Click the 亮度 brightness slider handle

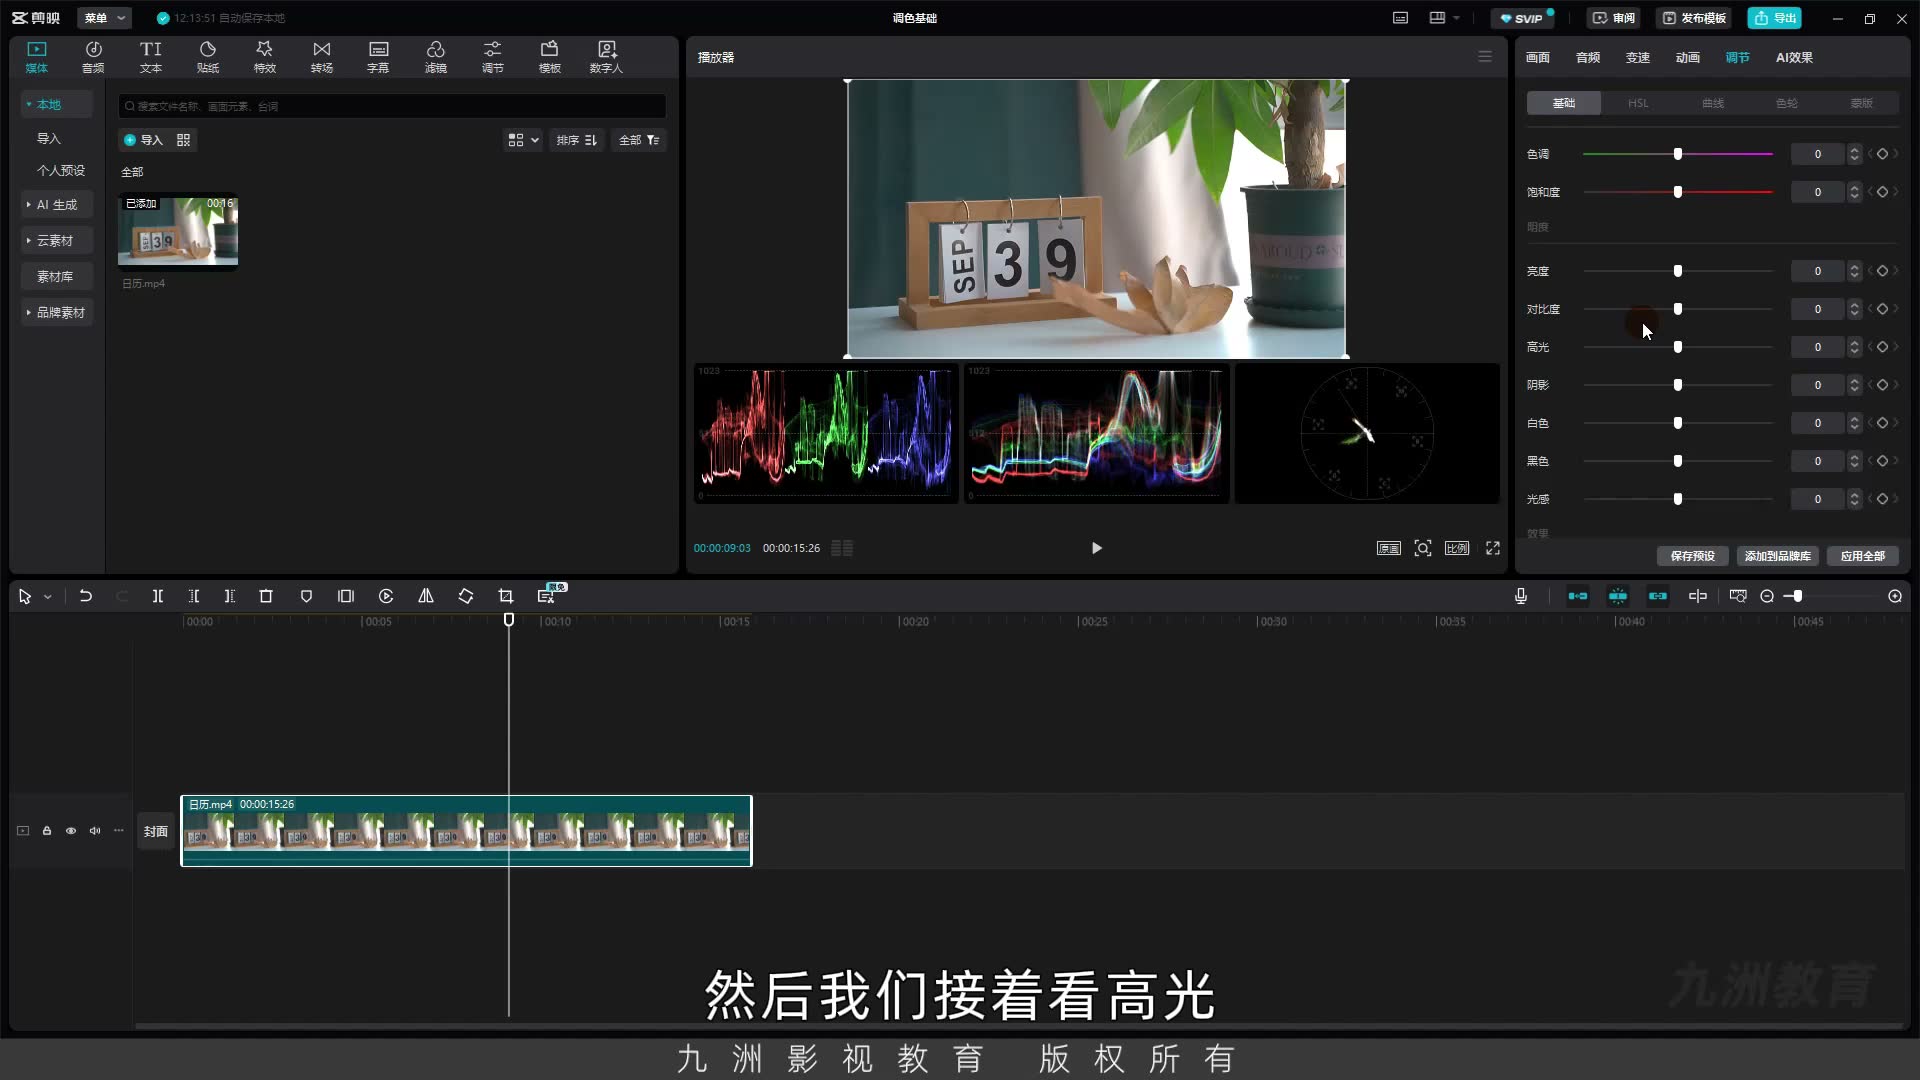tap(1678, 271)
